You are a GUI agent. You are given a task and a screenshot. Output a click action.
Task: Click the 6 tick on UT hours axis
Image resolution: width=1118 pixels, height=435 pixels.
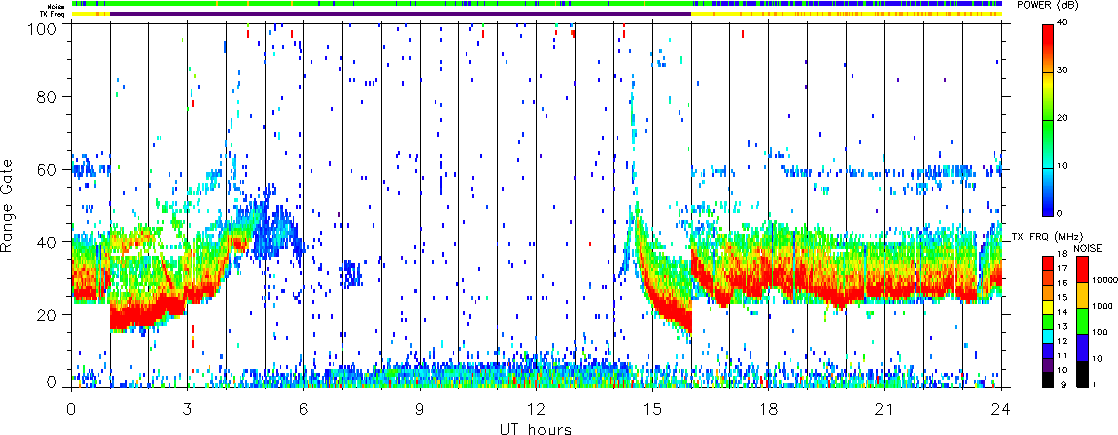click(x=304, y=409)
